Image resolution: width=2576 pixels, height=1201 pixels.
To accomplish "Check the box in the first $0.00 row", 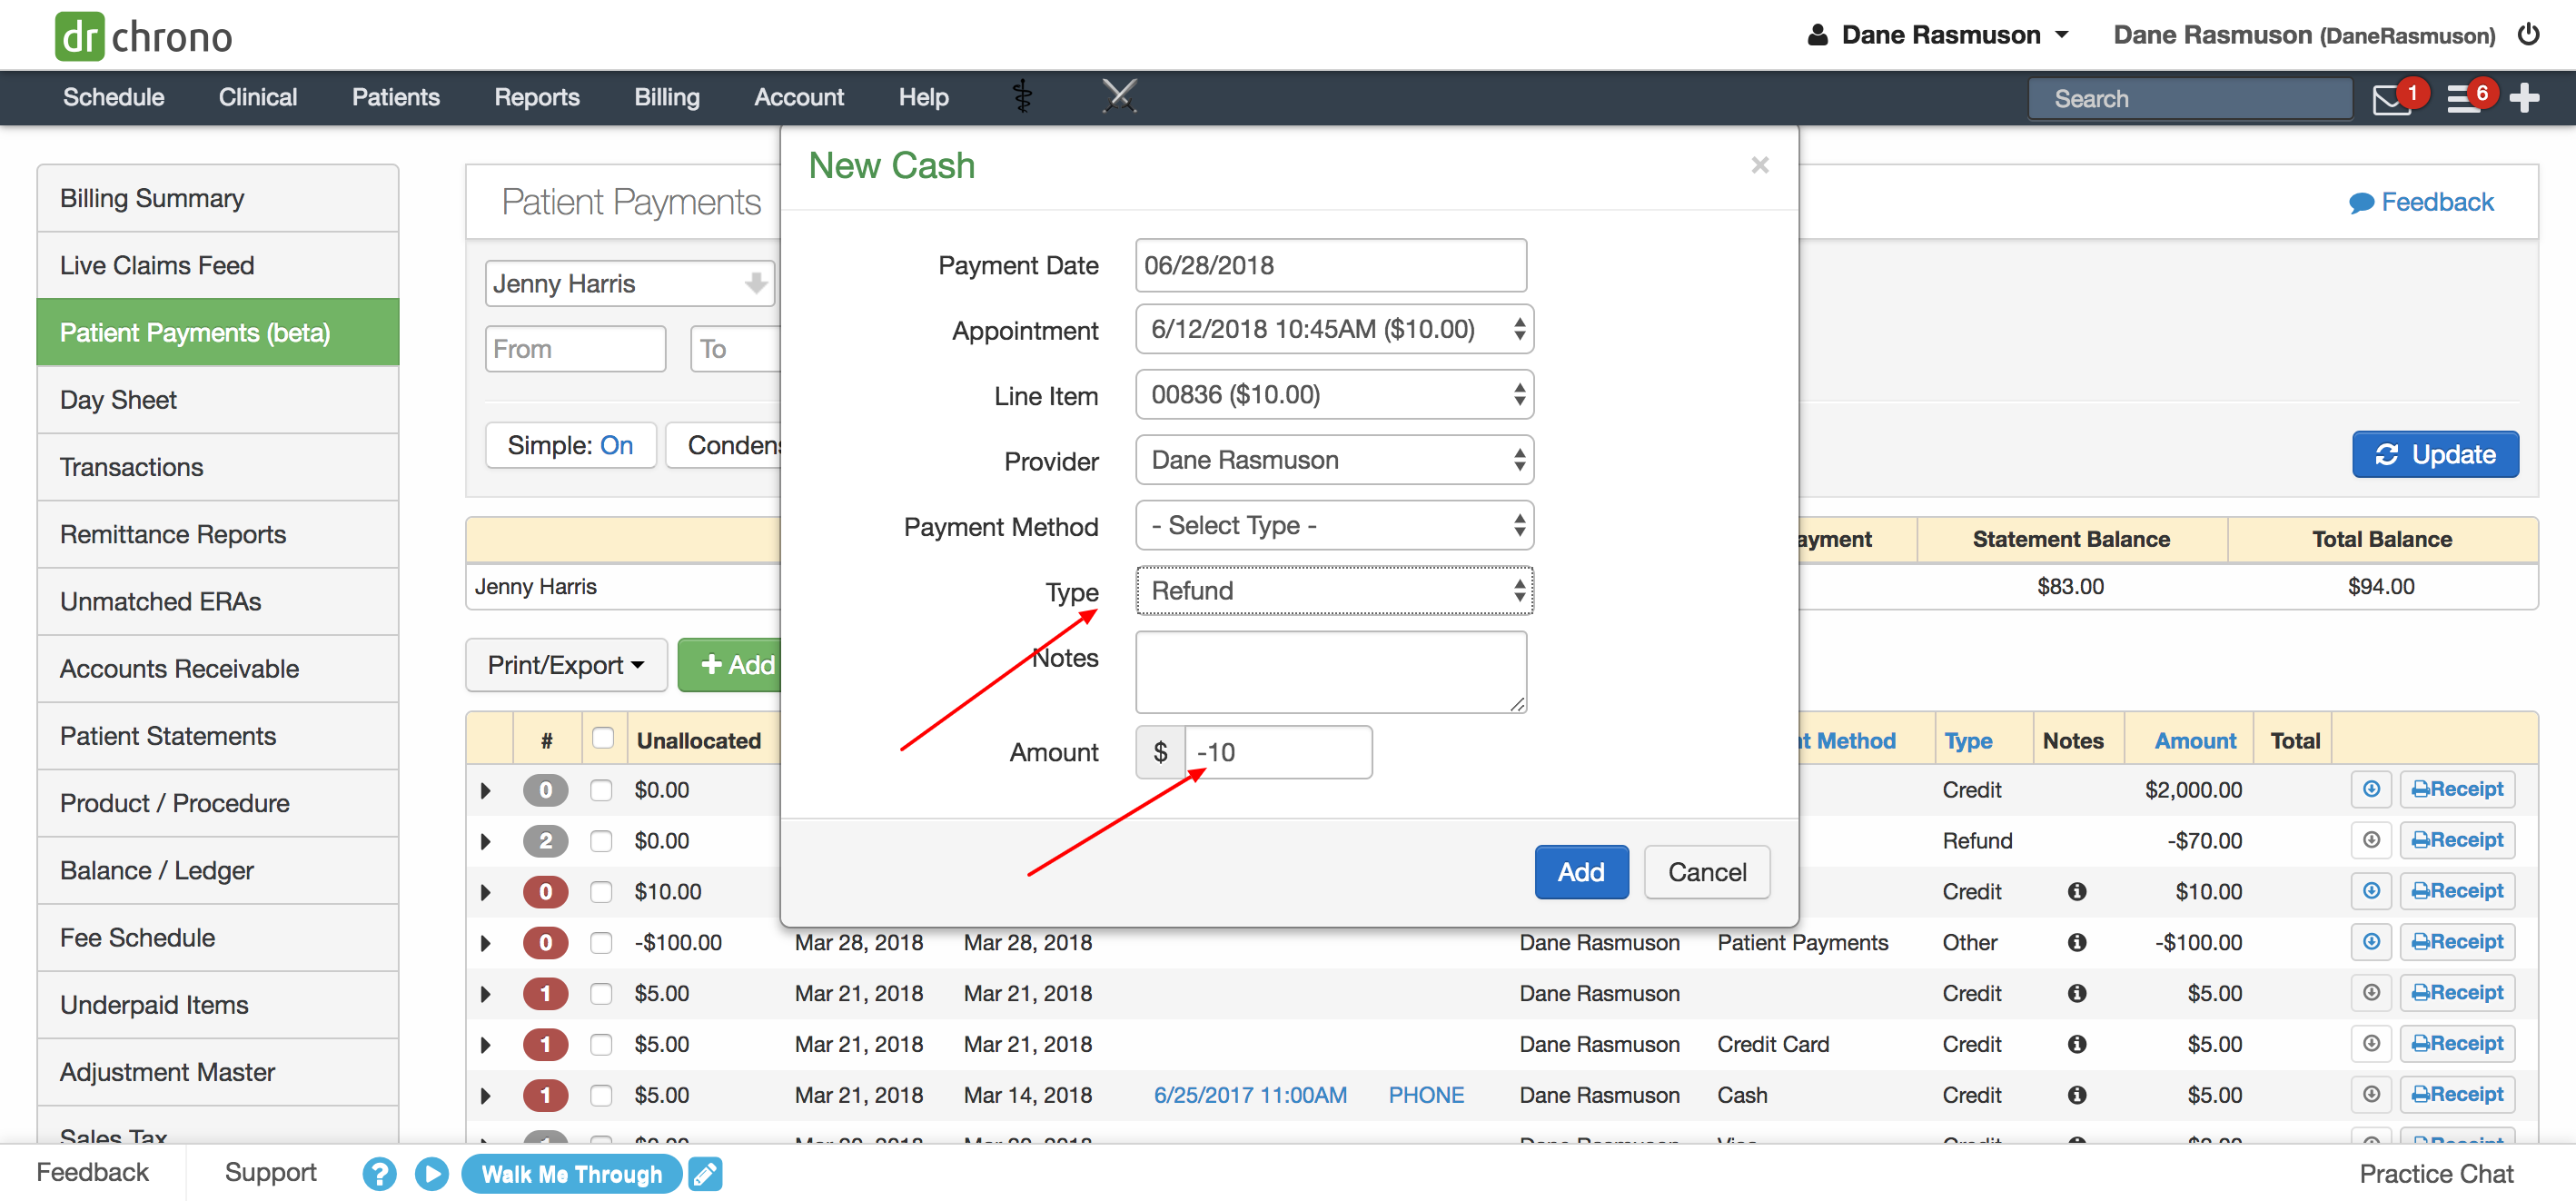I will point(600,790).
